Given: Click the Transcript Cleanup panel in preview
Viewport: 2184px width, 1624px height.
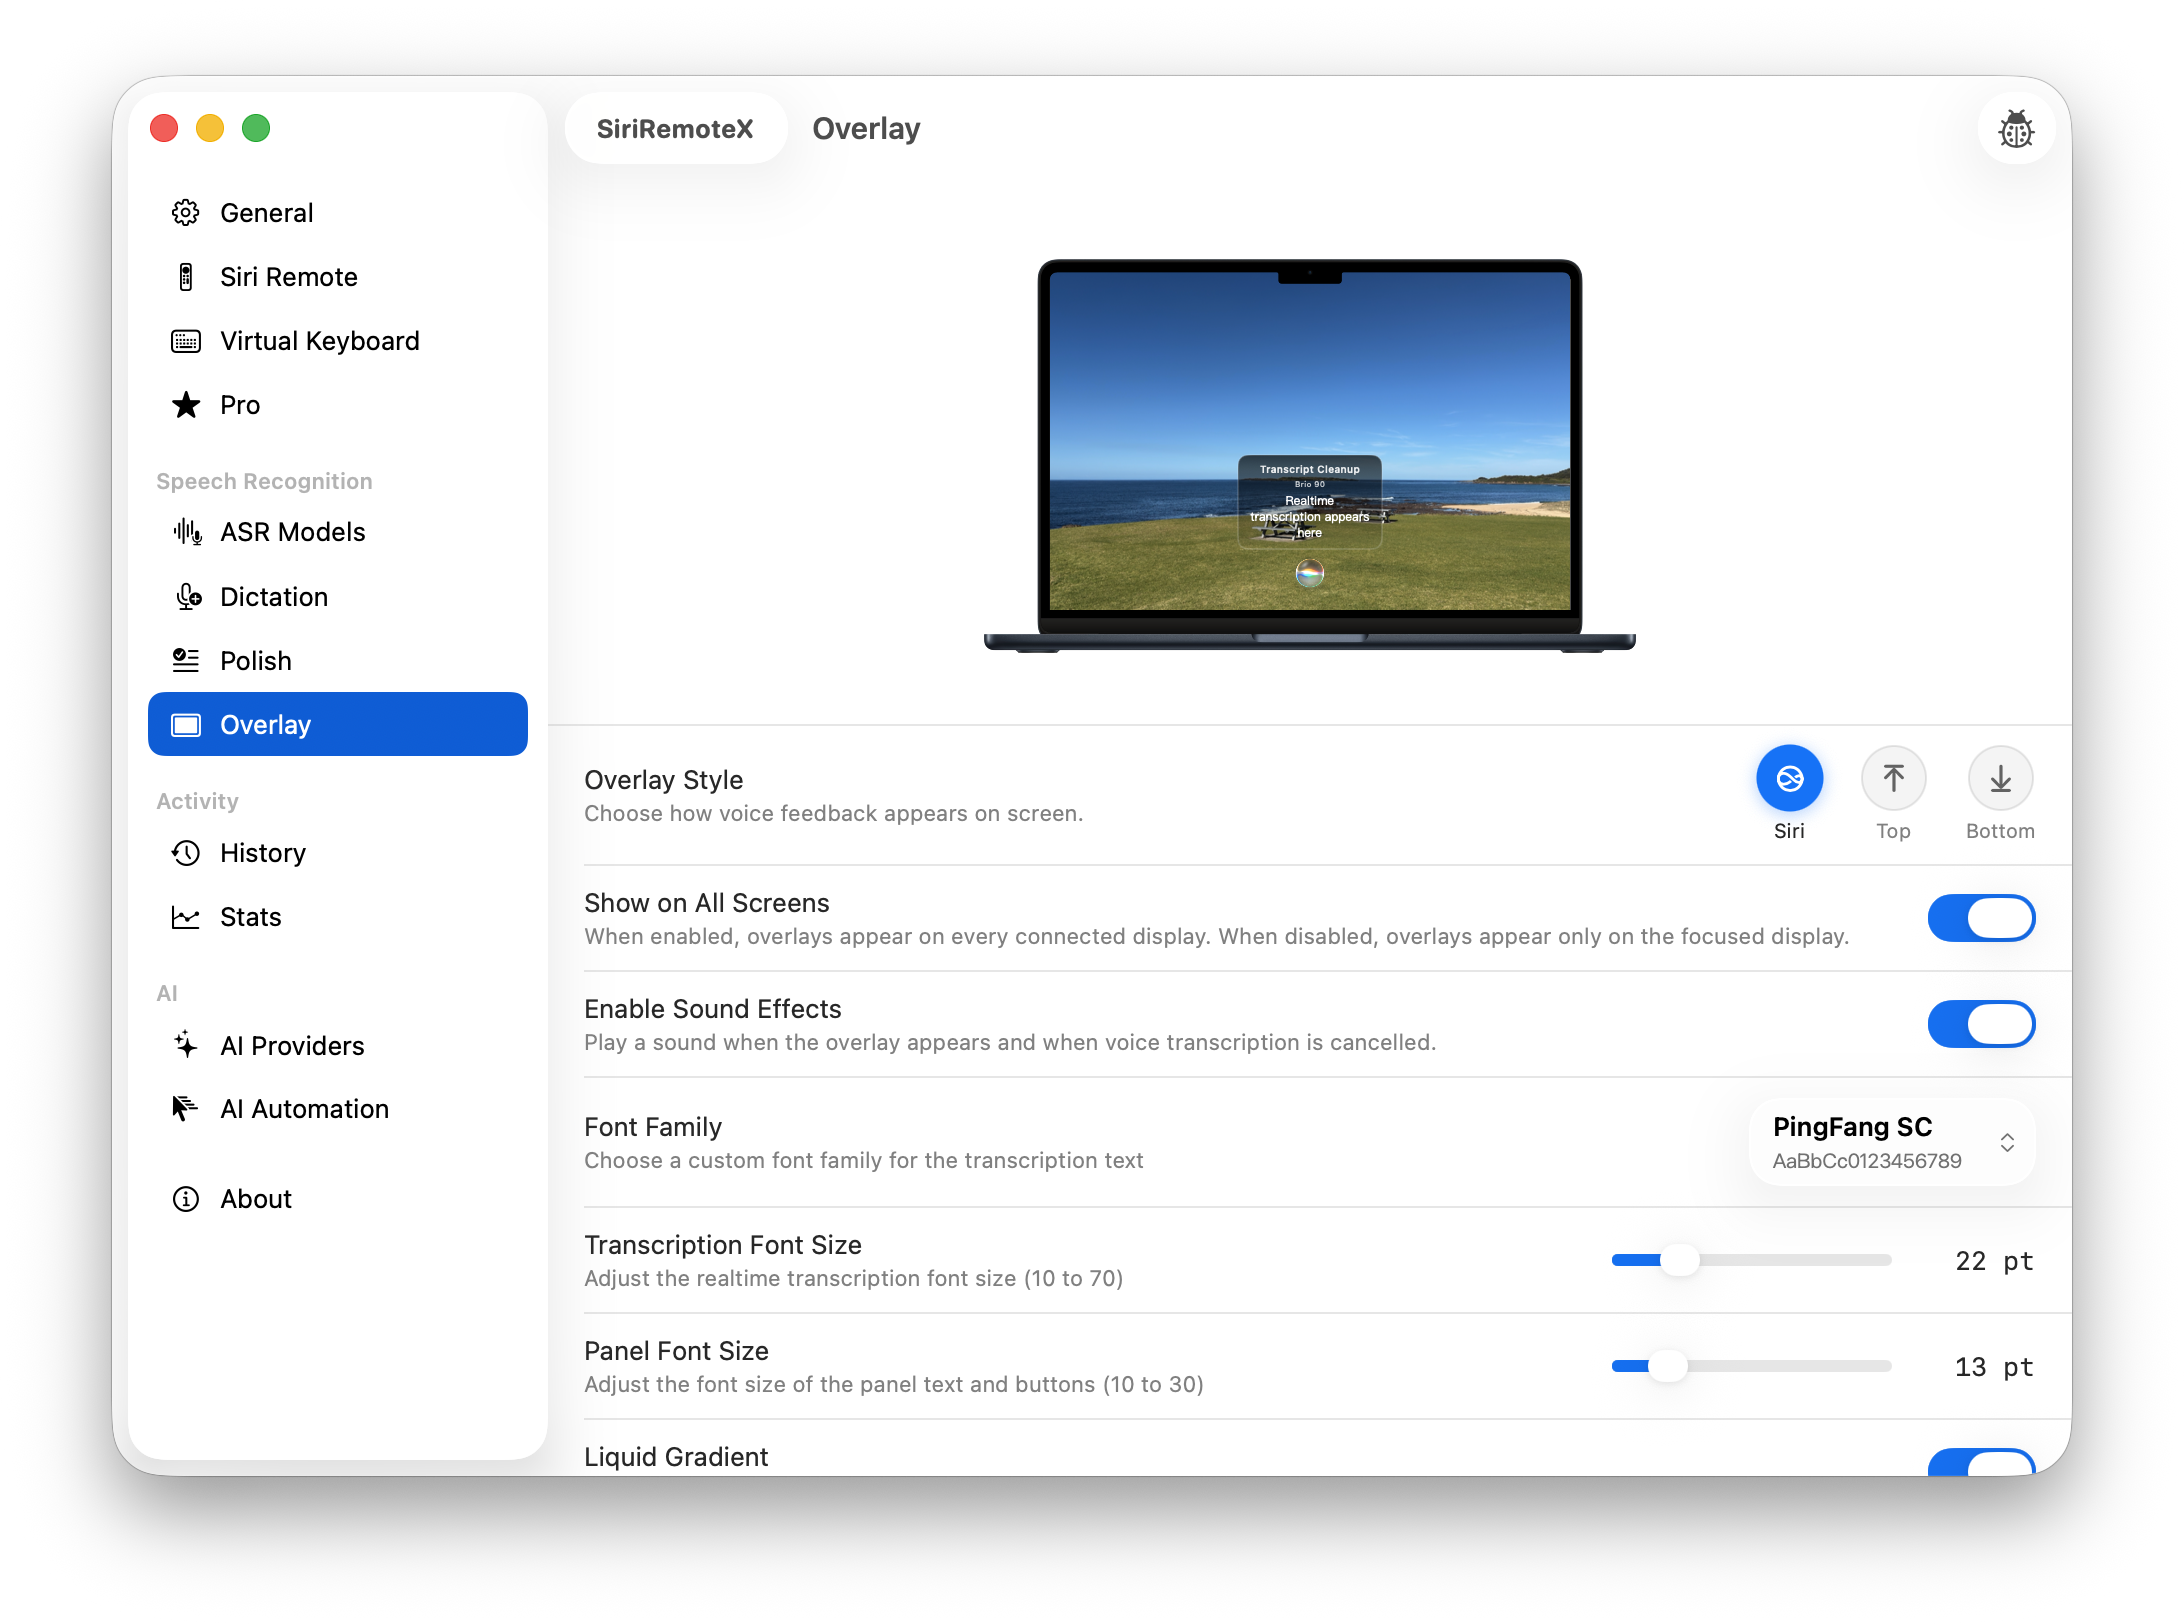Looking at the screenshot, I should pos(1310,502).
